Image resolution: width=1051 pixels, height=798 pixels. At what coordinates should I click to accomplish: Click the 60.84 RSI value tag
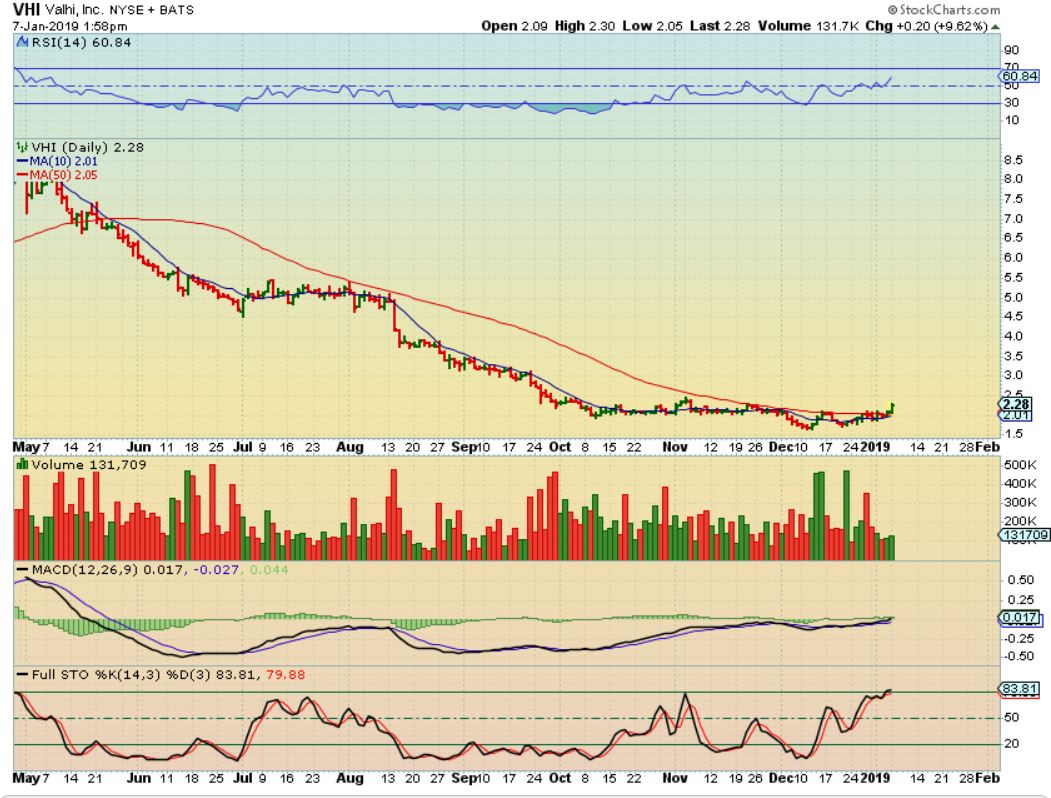coord(1021,76)
